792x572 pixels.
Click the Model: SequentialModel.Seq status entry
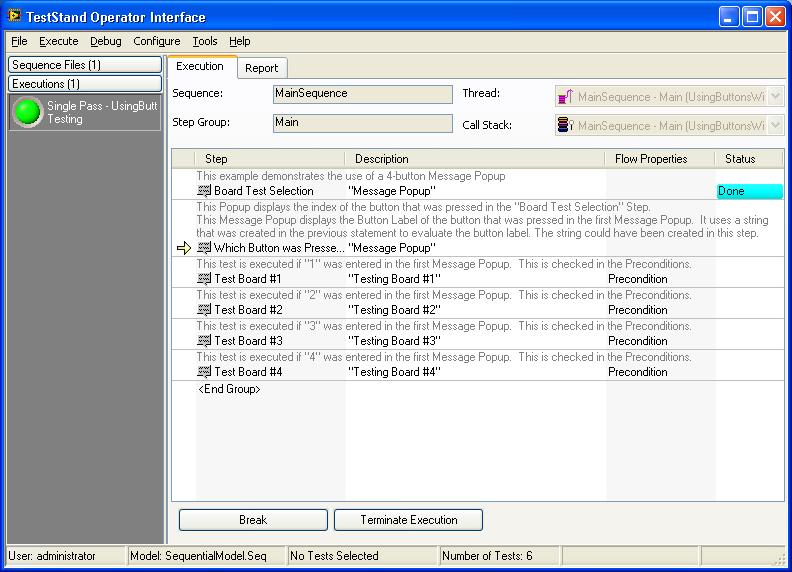(x=206, y=556)
